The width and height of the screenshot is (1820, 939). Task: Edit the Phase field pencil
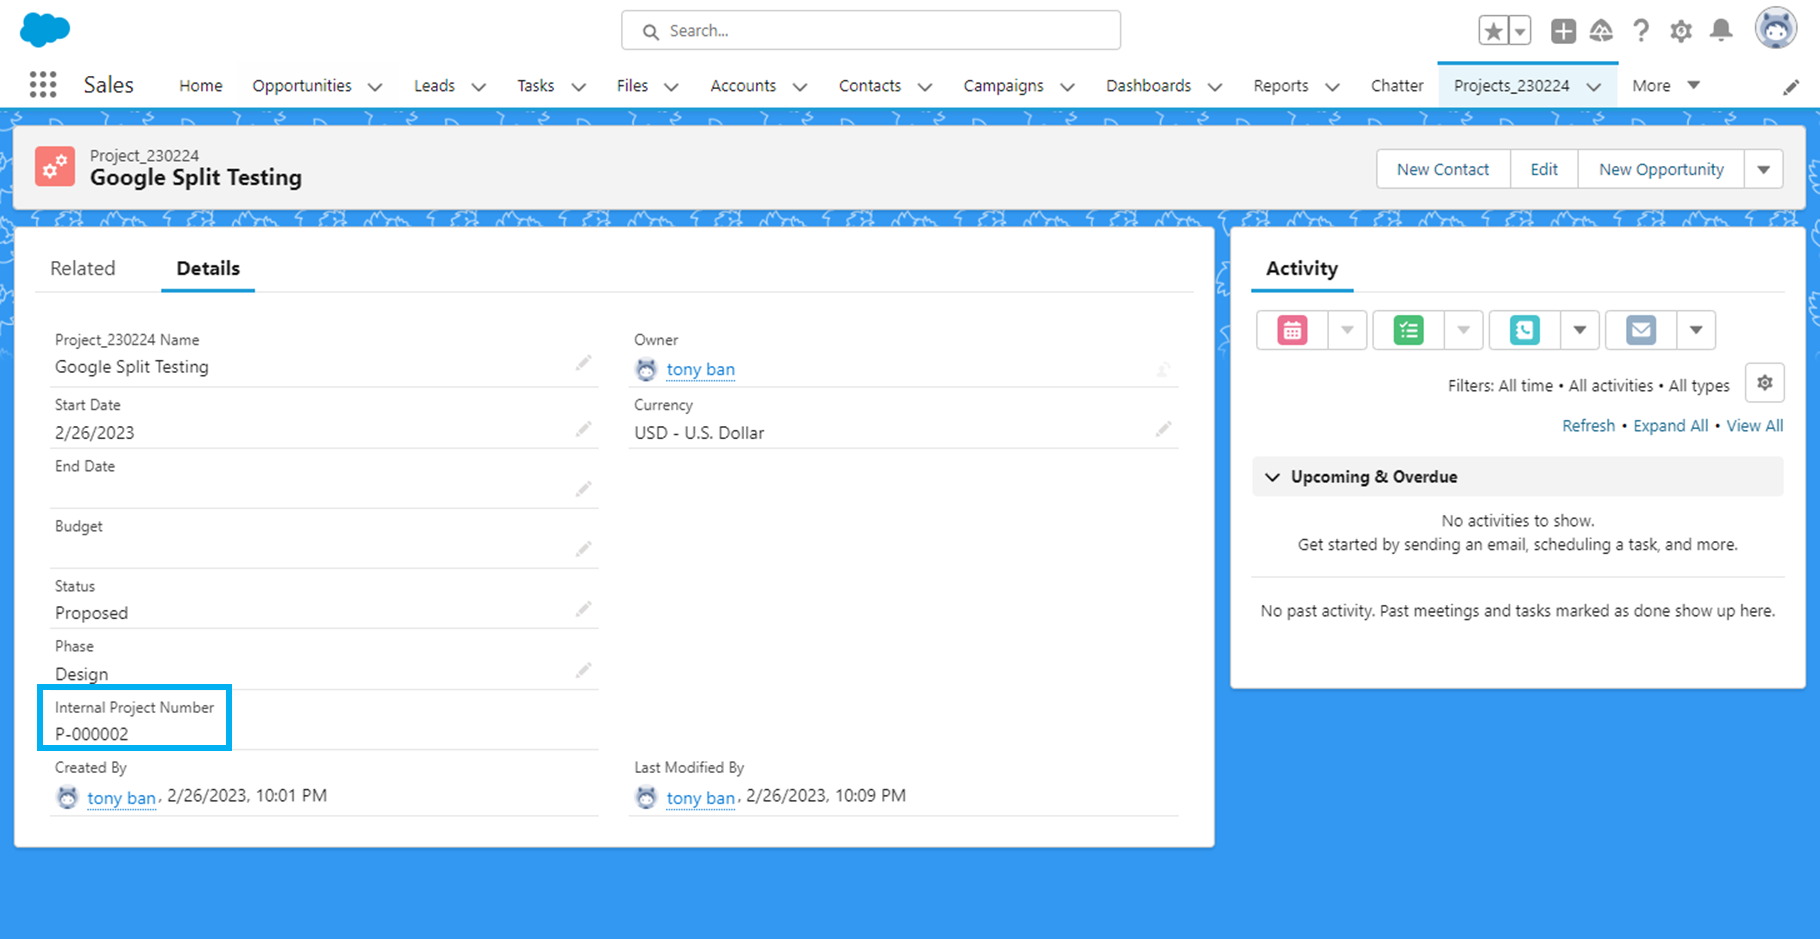(584, 670)
